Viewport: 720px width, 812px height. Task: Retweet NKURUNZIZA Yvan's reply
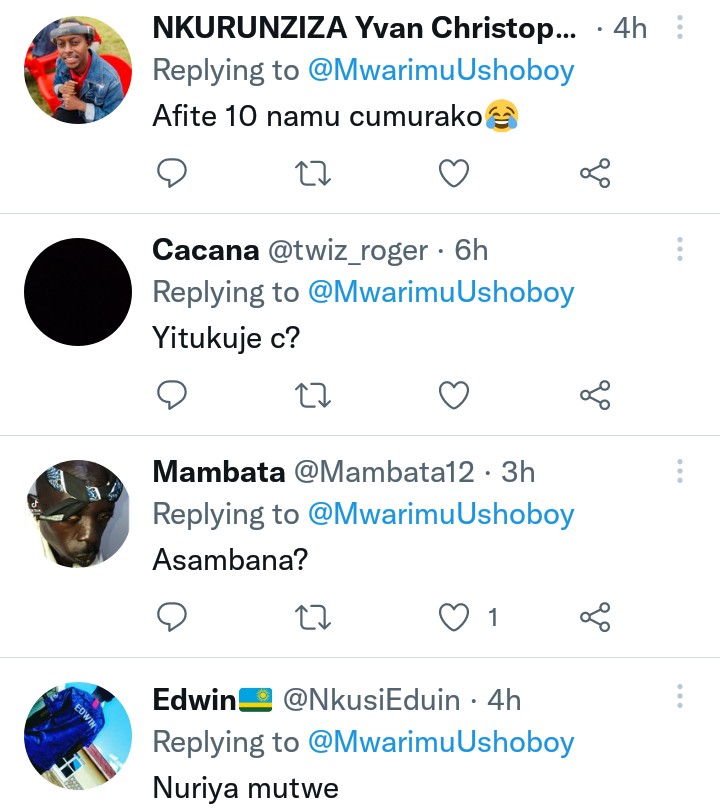(x=315, y=174)
